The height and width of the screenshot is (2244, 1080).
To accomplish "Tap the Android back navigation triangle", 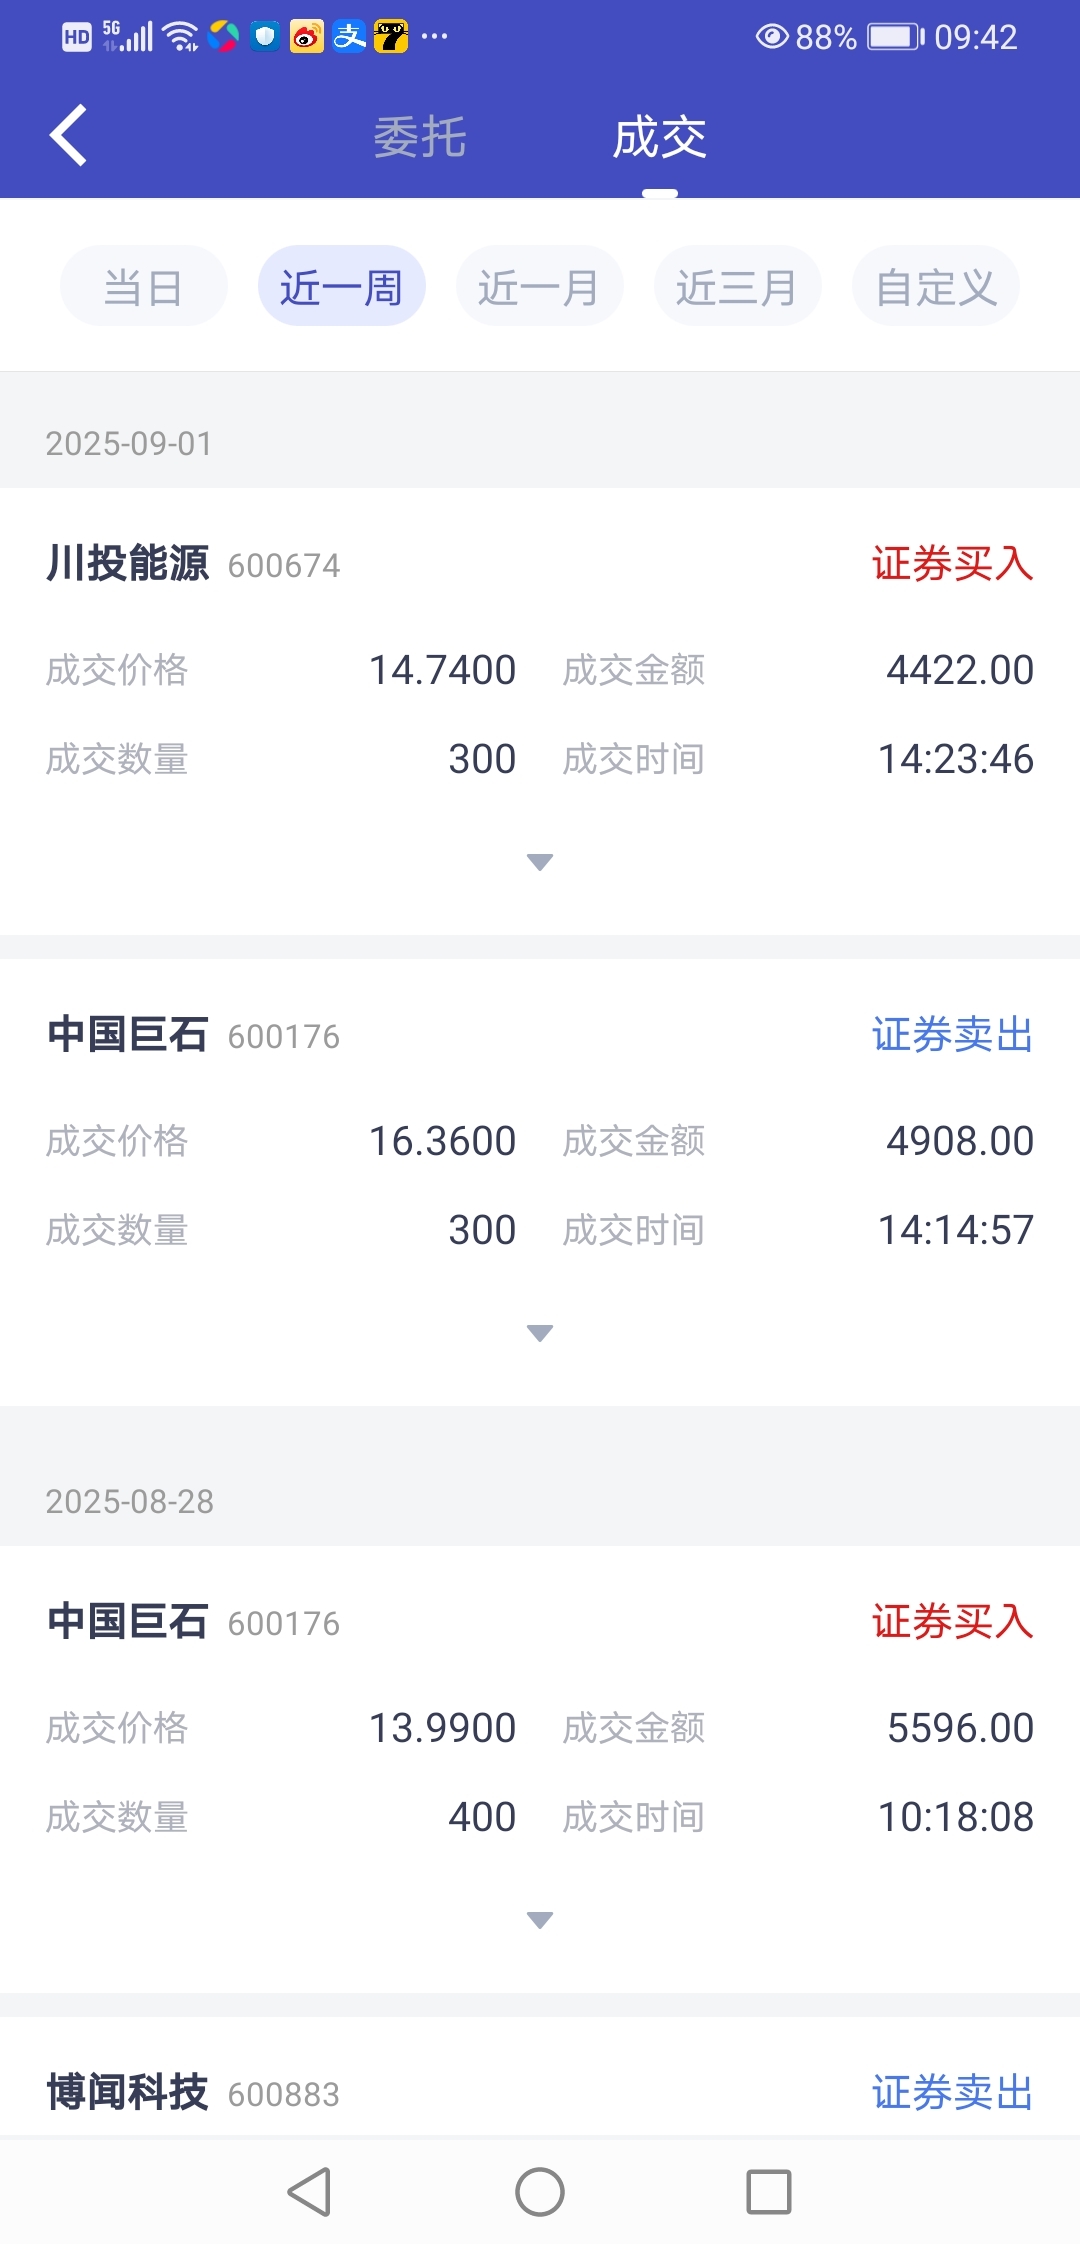I will 310,2192.
